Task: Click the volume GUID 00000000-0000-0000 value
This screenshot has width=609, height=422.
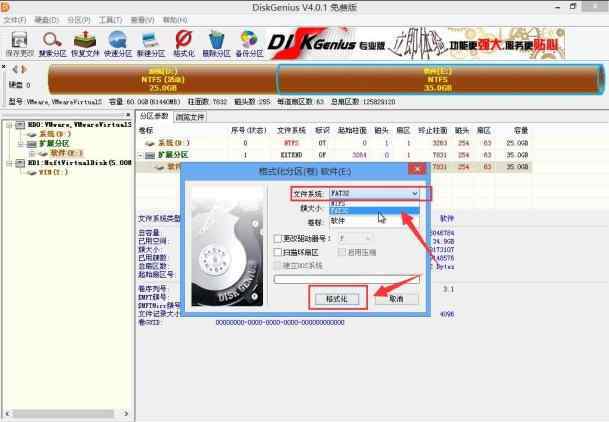Action: [x=280, y=323]
